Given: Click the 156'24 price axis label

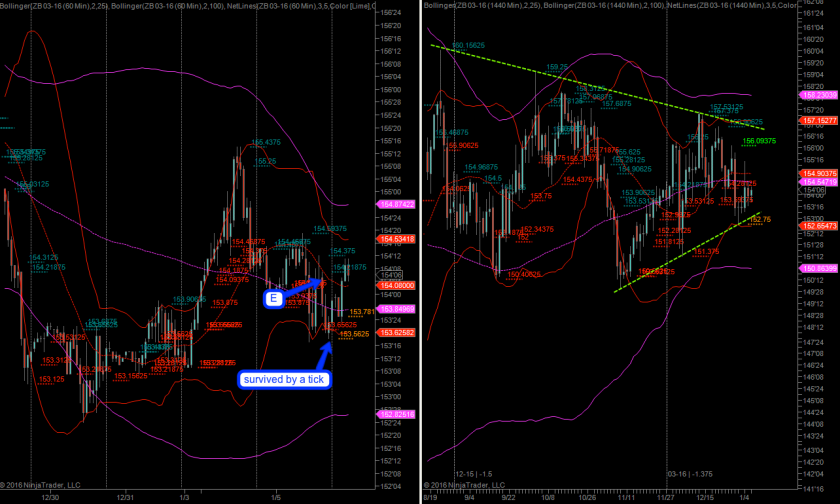Looking at the screenshot, I should click(391, 13).
